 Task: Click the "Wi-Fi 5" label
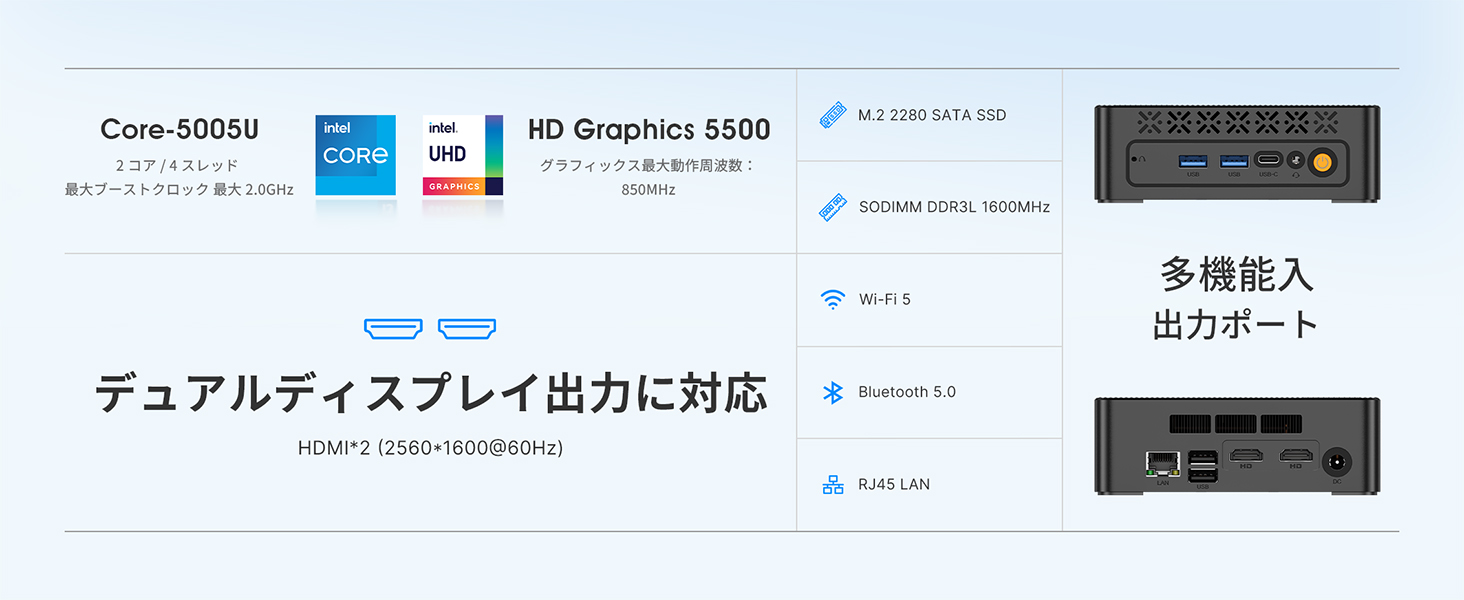pos(884,299)
